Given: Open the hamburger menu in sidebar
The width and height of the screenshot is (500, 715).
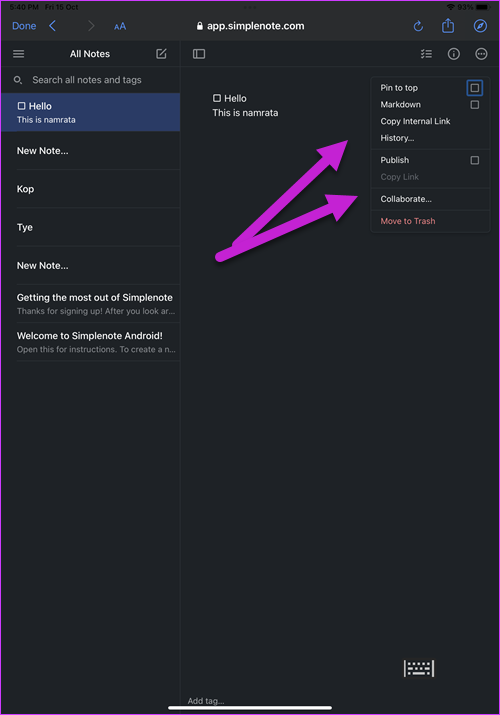Looking at the screenshot, I should [19, 54].
